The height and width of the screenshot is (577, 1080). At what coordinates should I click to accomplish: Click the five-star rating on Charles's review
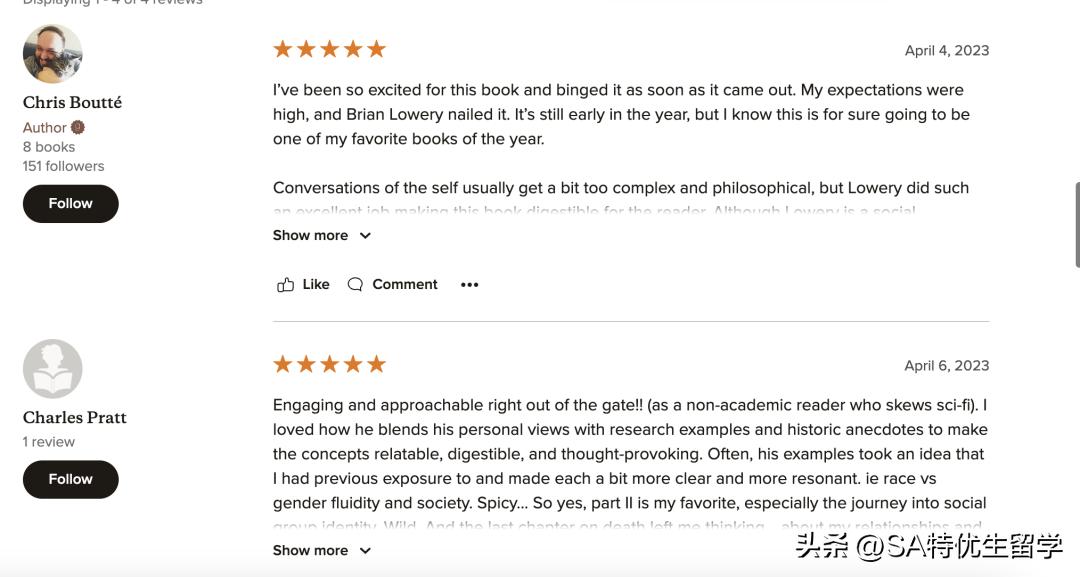point(329,365)
